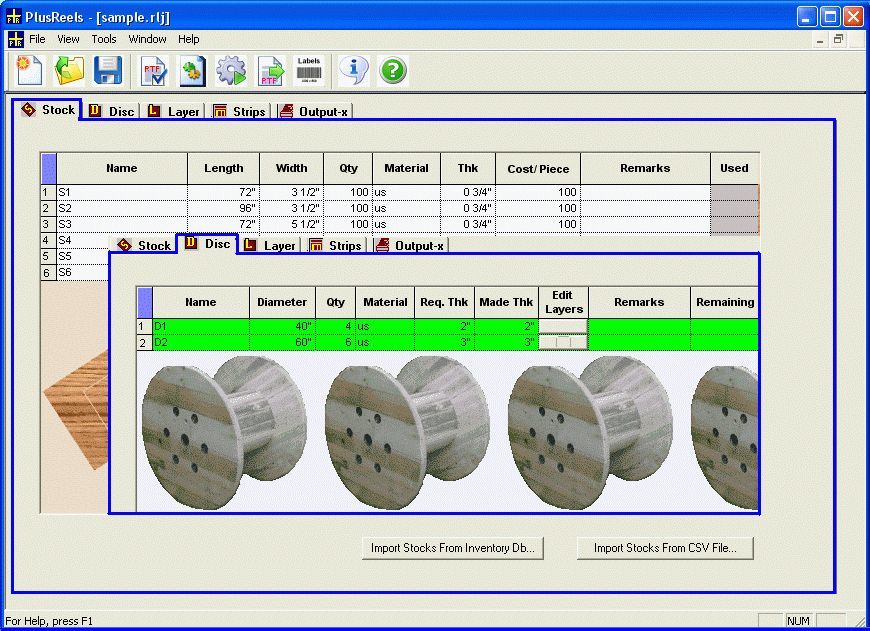This screenshot has width=870, height=631.
Task: Show info with the blue speech bubble icon
Action: coord(353,70)
